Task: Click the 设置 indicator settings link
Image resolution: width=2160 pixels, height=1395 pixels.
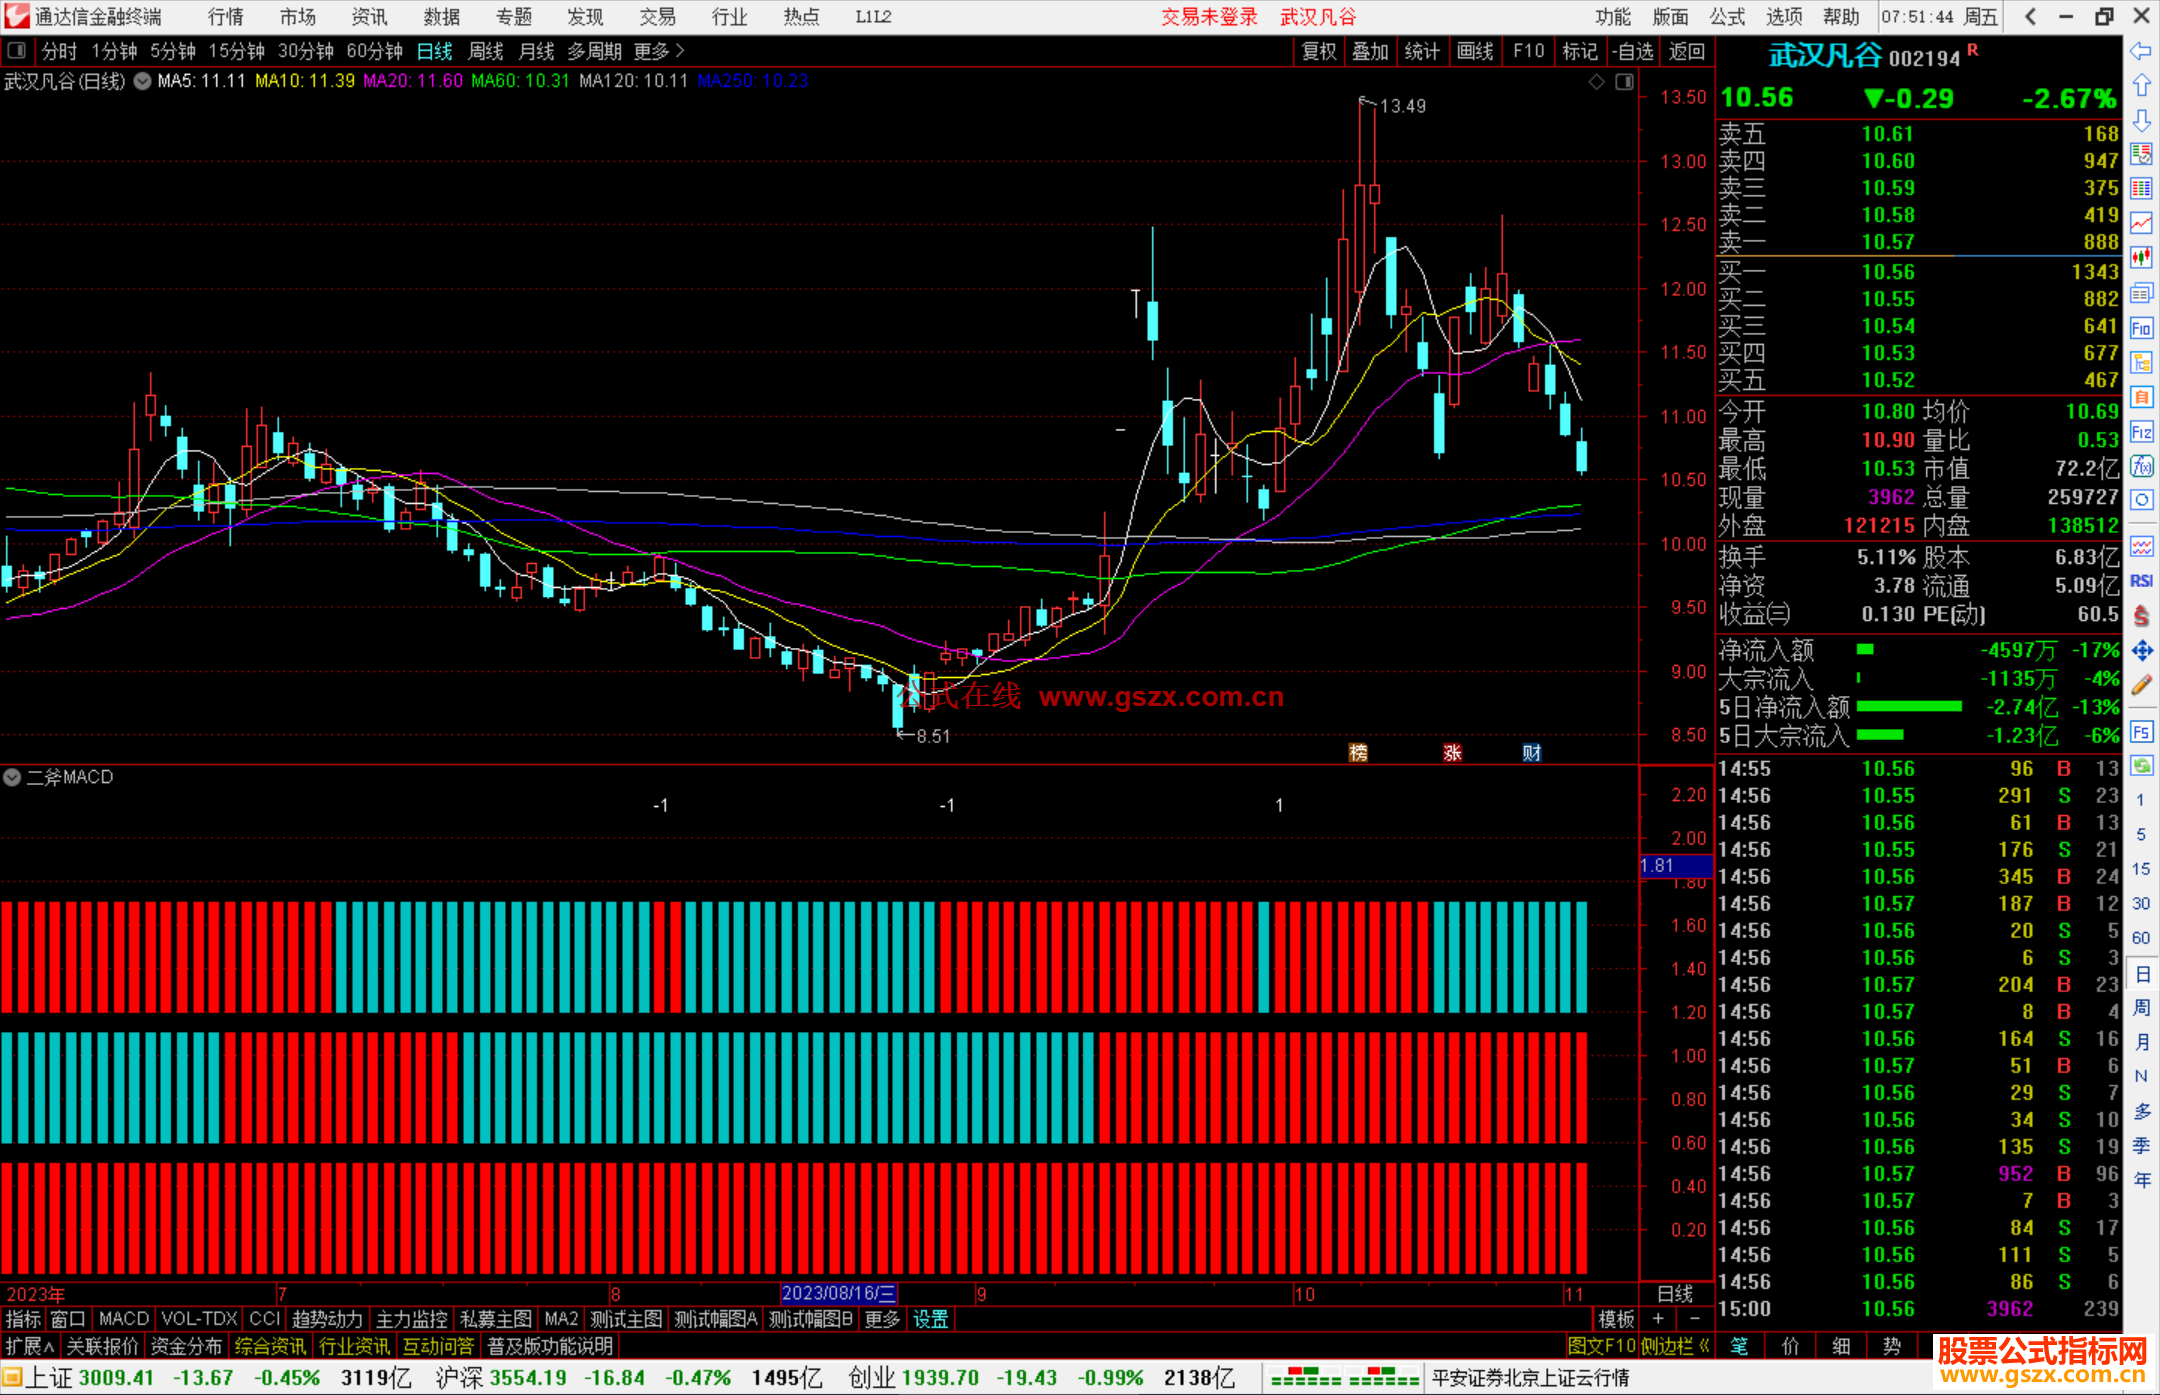Action: [x=930, y=1319]
